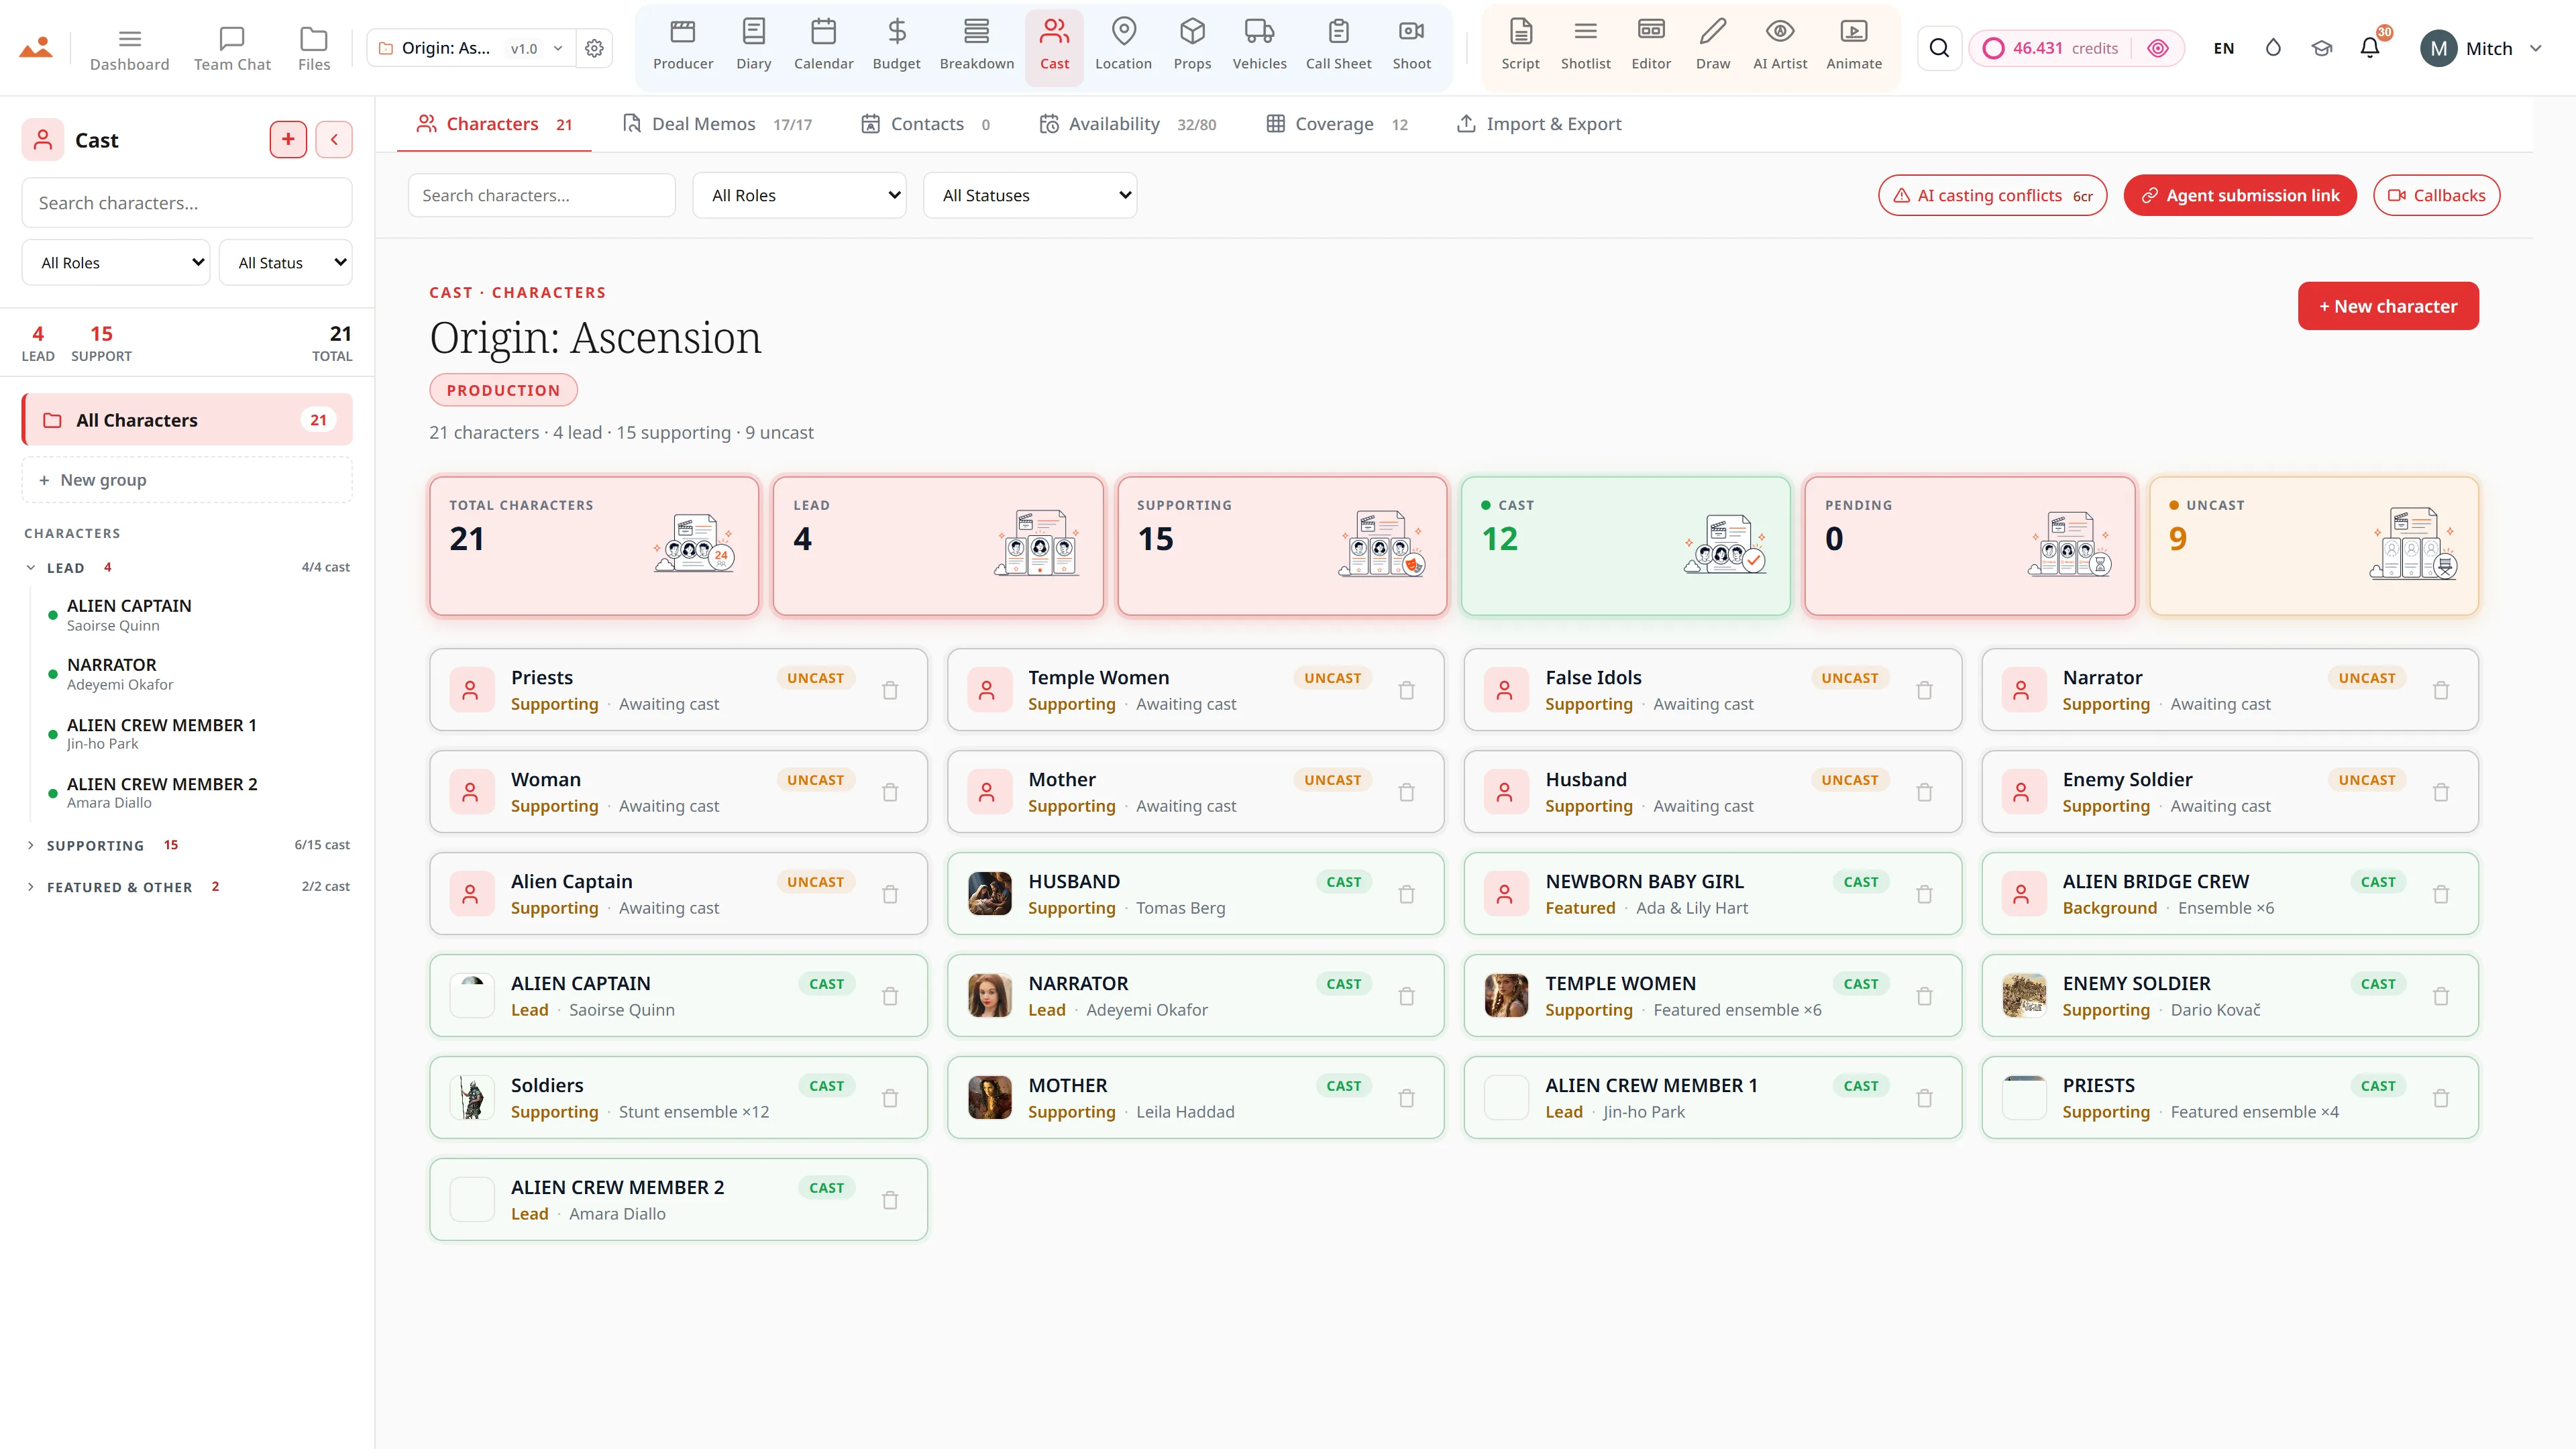The height and width of the screenshot is (1449, 2576).
Task: Open the All Roles sidebar dropdown
Action: coord(116,262)
